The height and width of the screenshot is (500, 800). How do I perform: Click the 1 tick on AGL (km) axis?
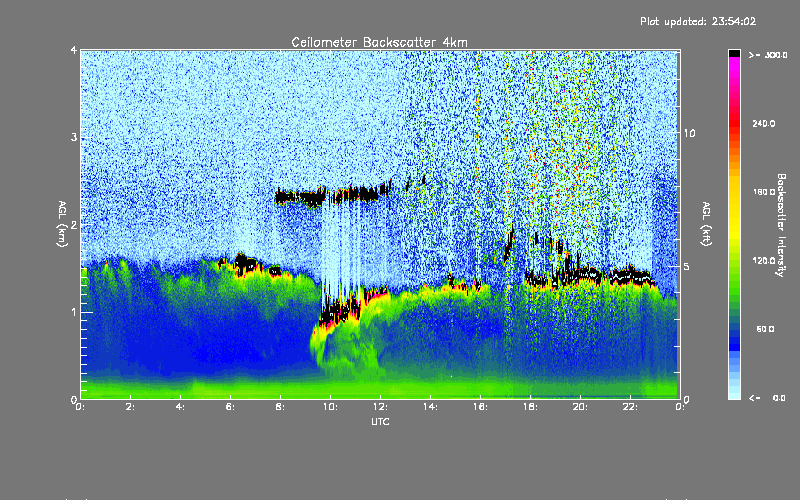pos(74,312)
